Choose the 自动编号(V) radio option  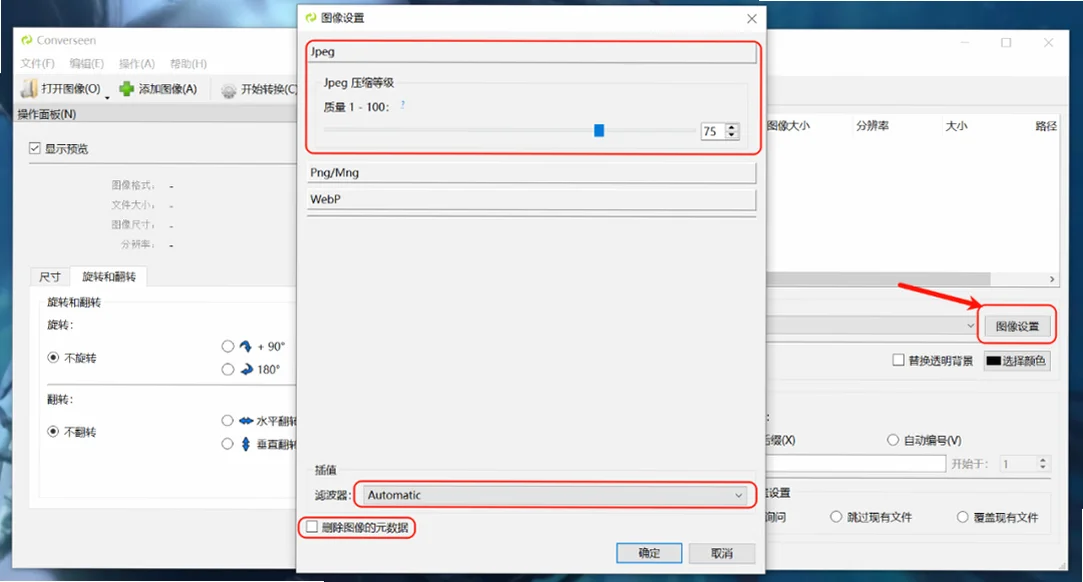tap(892, 440)
